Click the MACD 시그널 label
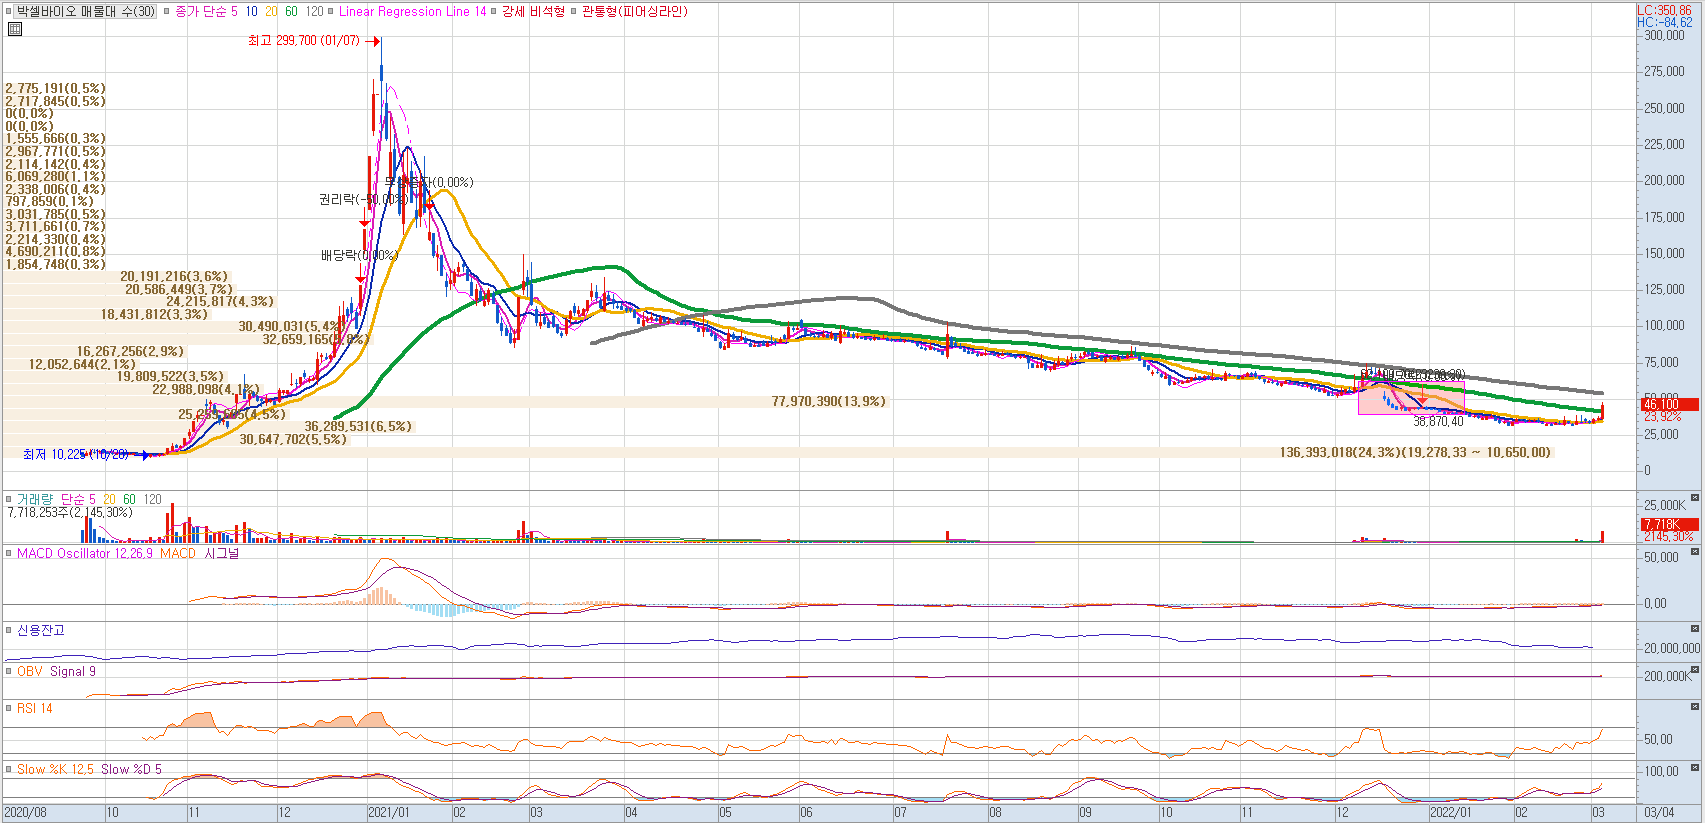1705x823 pixels. click(199, 553)
